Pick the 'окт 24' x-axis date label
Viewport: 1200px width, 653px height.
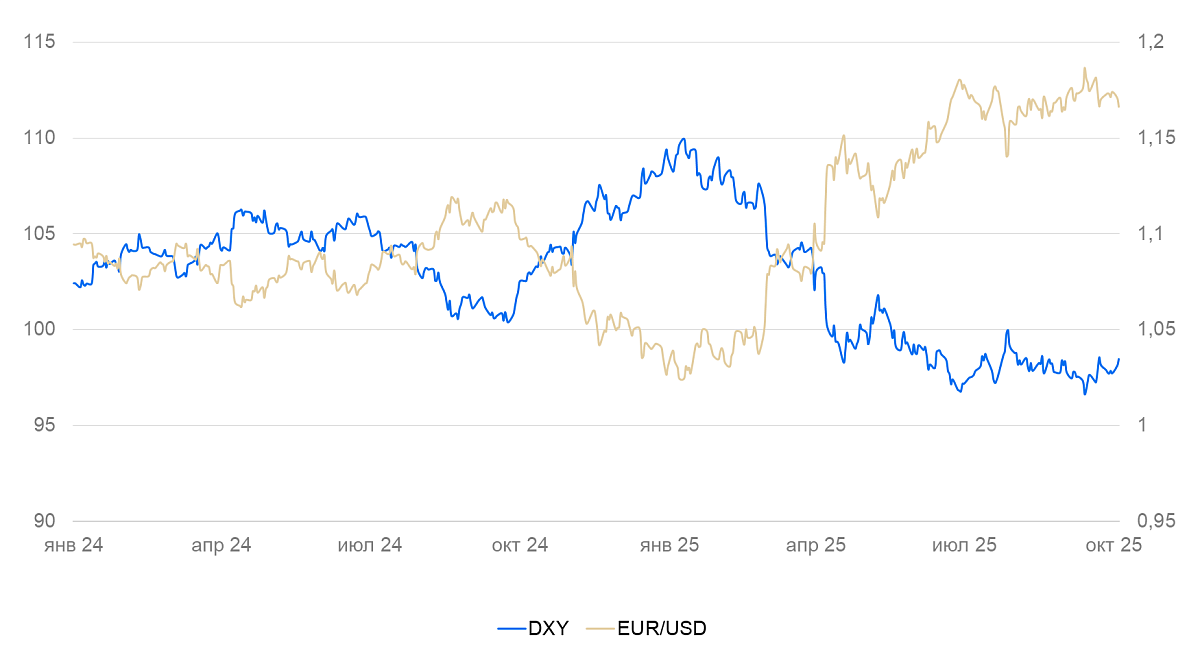(520, 545)
